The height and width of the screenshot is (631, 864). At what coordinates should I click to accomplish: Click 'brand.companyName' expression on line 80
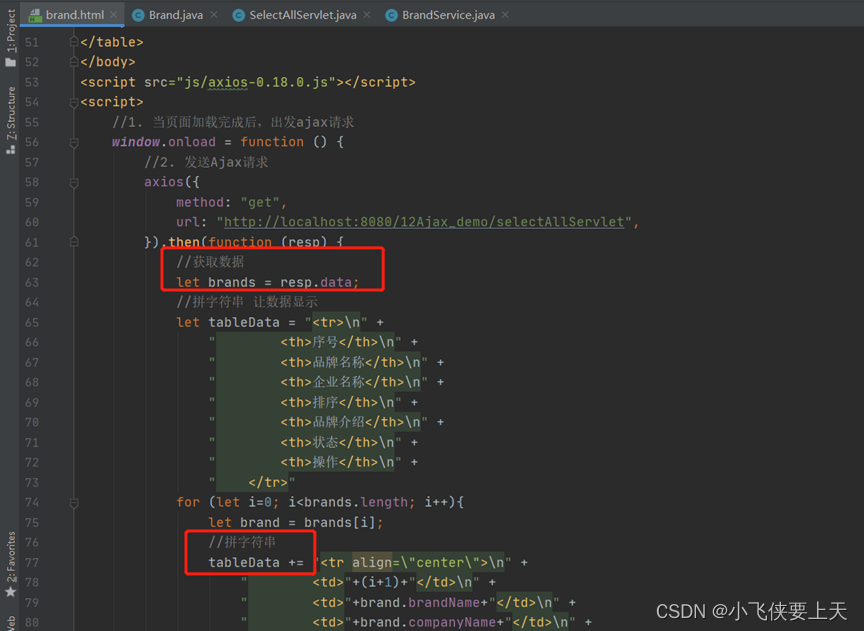point(428,622)
